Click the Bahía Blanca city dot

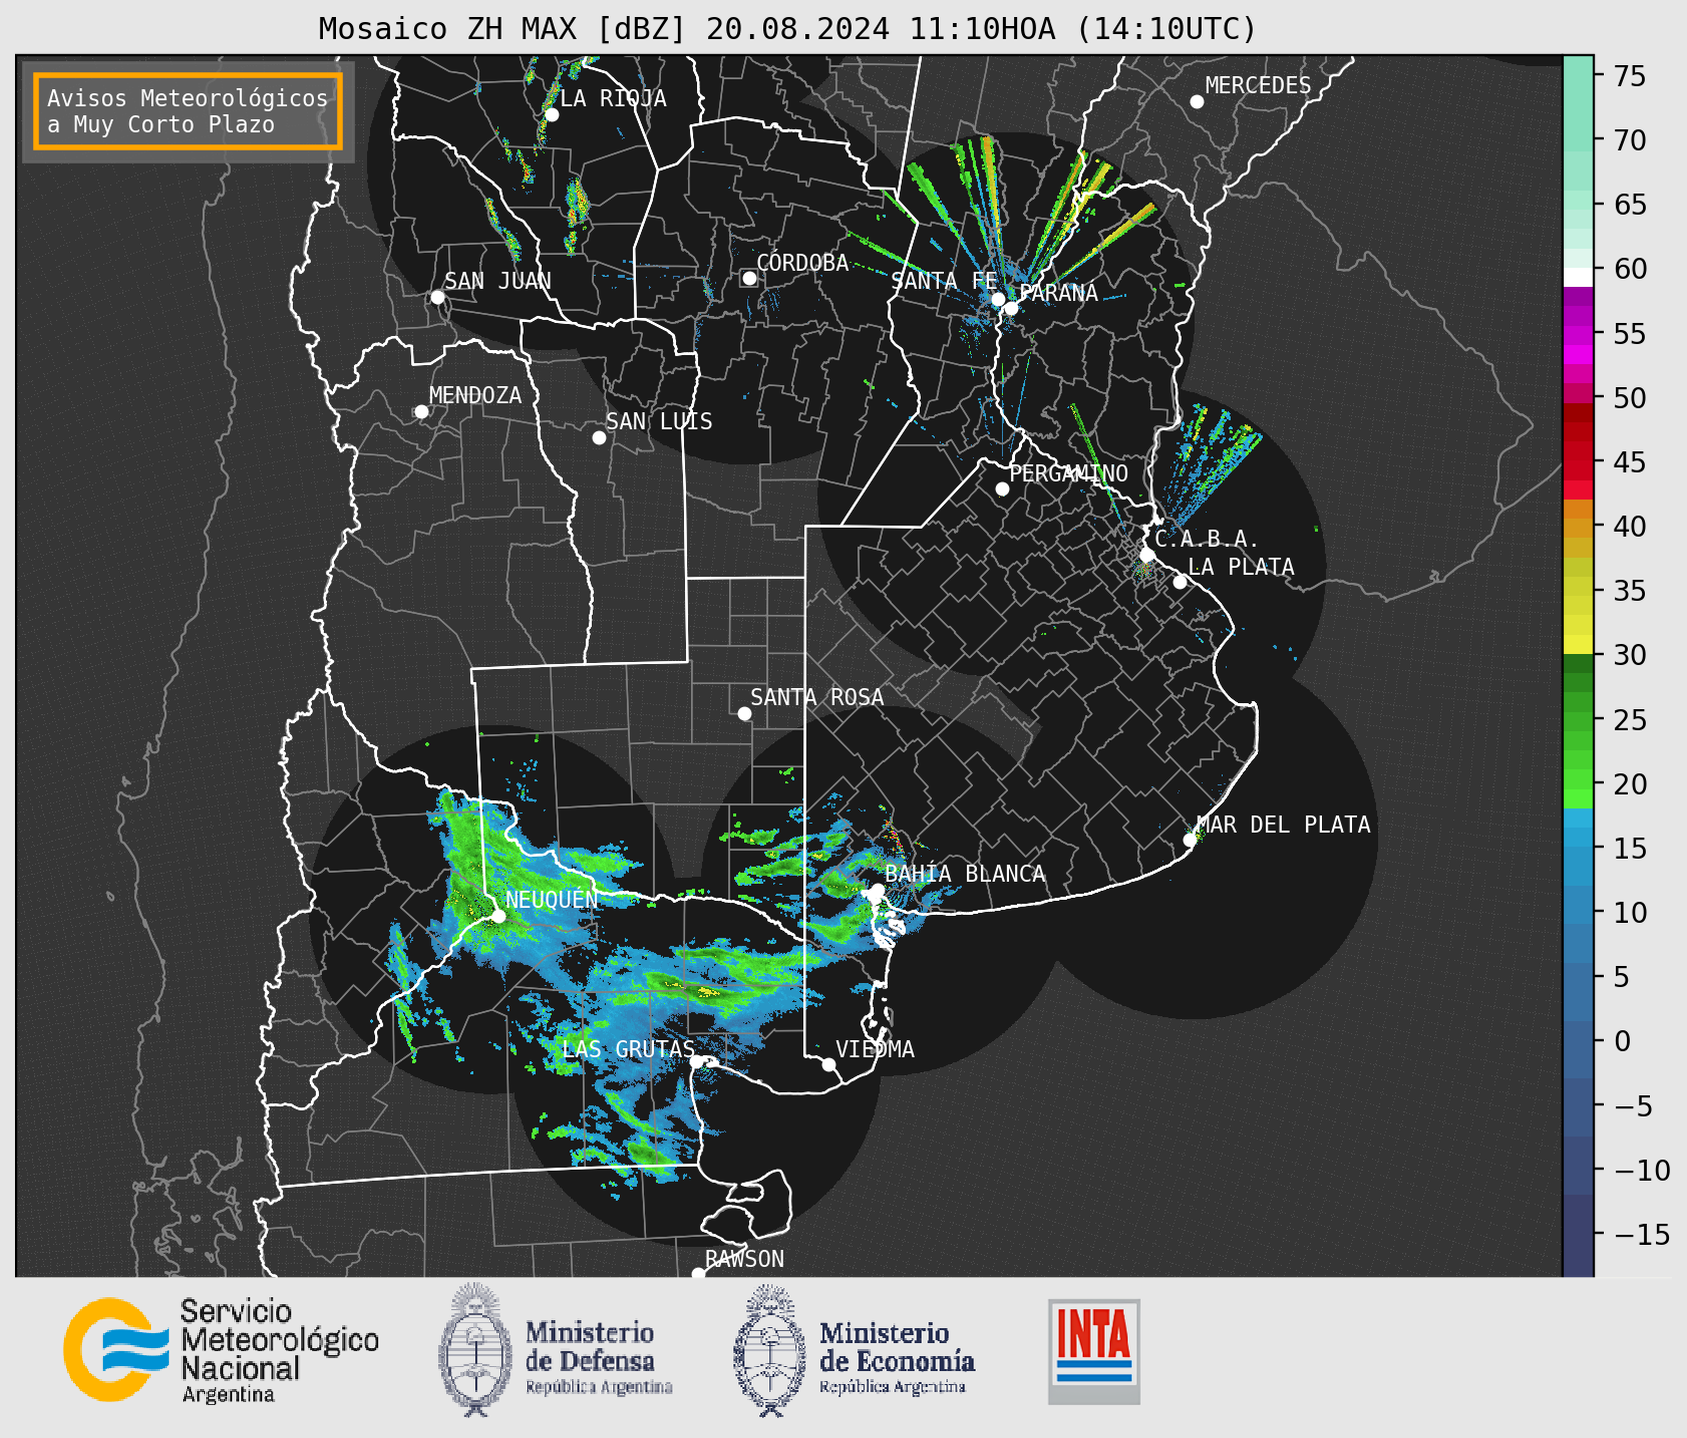877,890
